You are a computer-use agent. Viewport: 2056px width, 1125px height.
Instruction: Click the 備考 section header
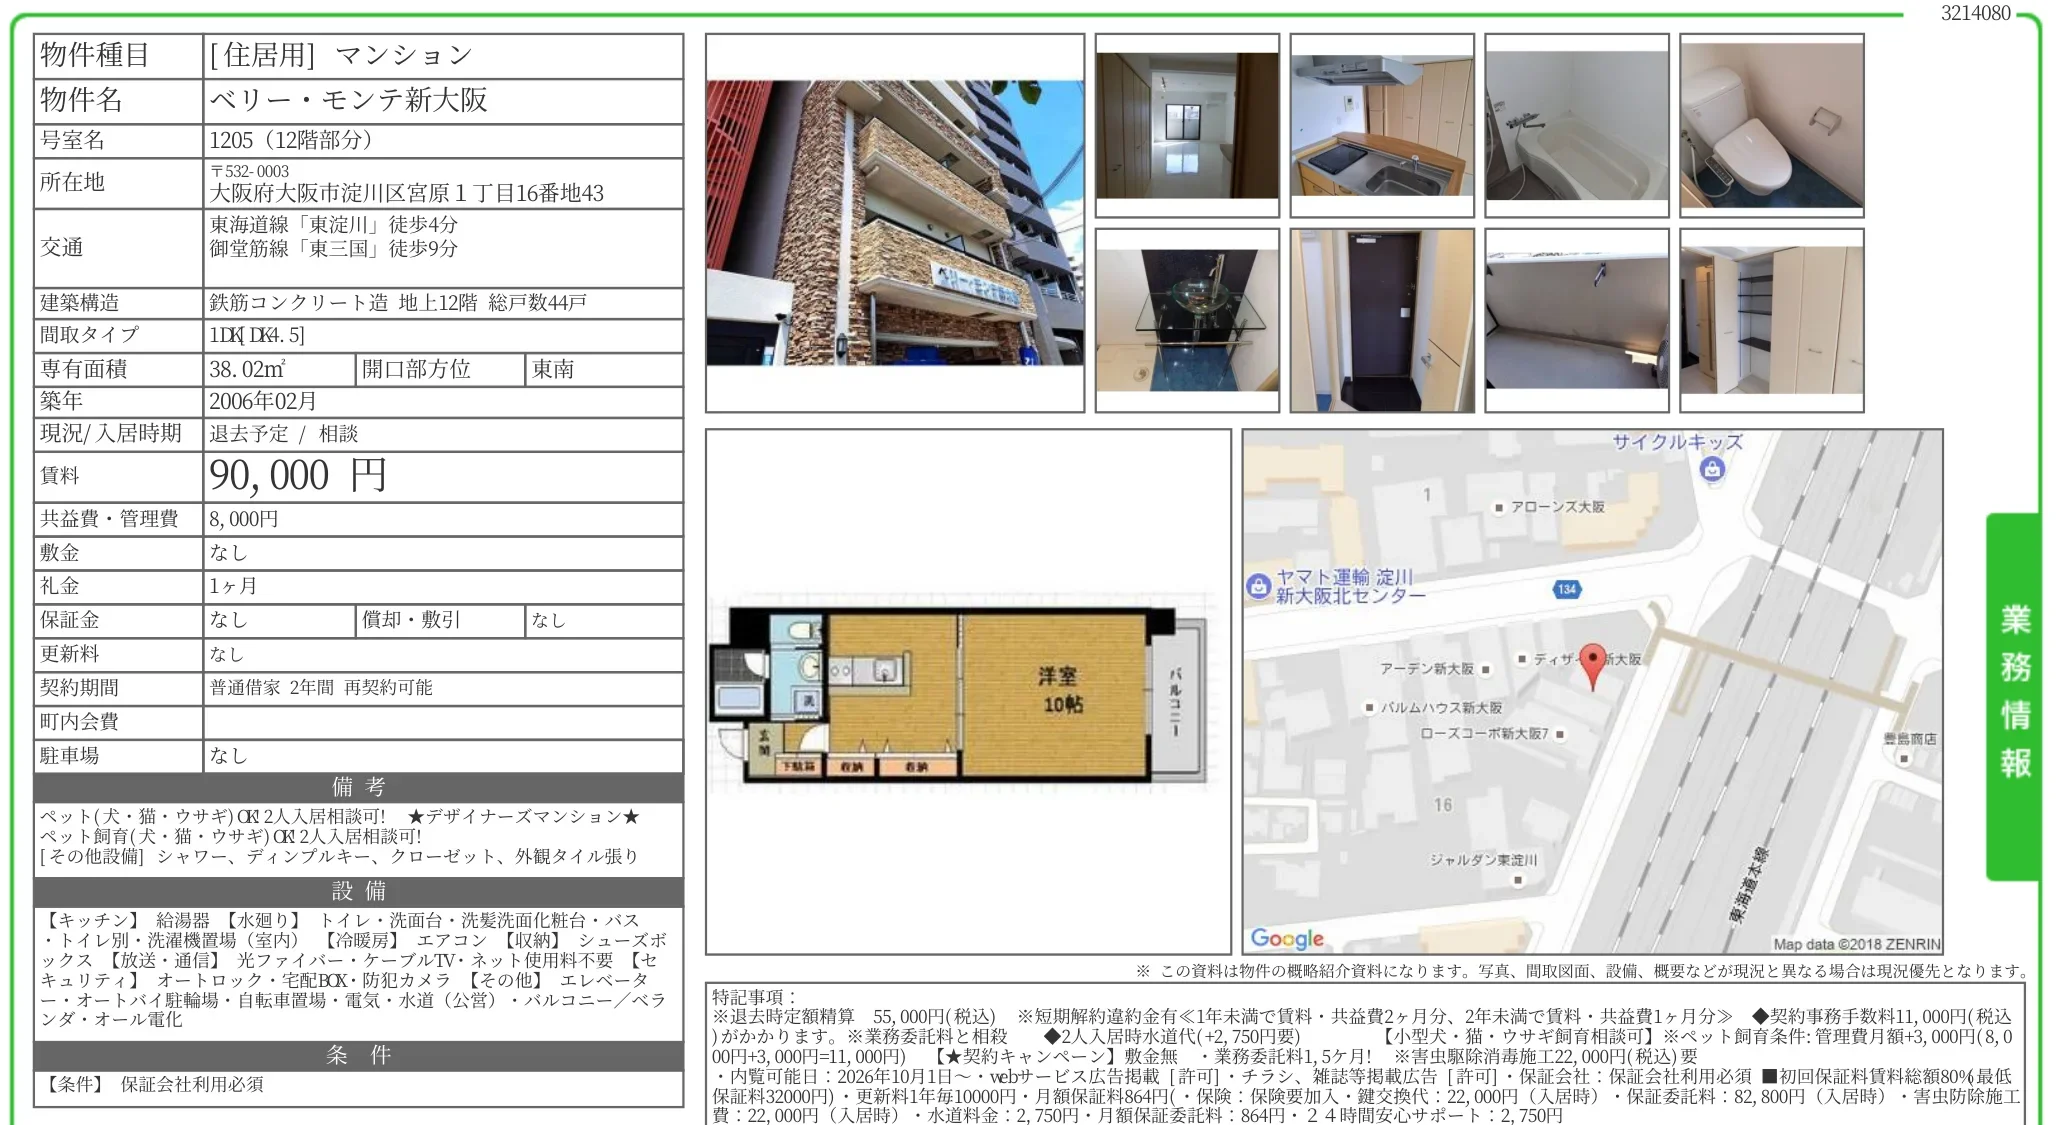pyautogui.click(x=359, y=787)
